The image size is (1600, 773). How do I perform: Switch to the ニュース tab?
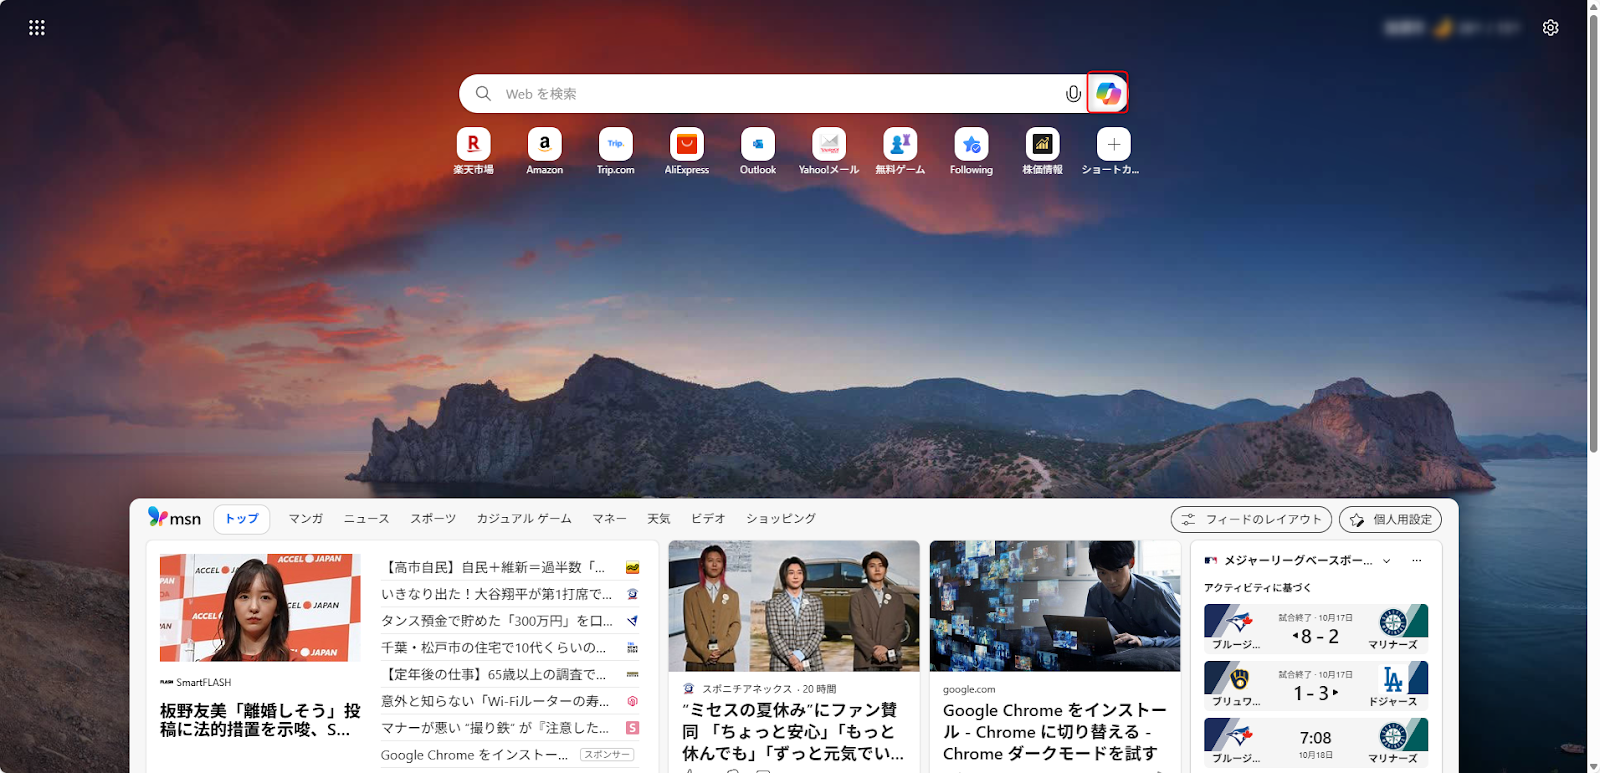[x=366, y=519]
